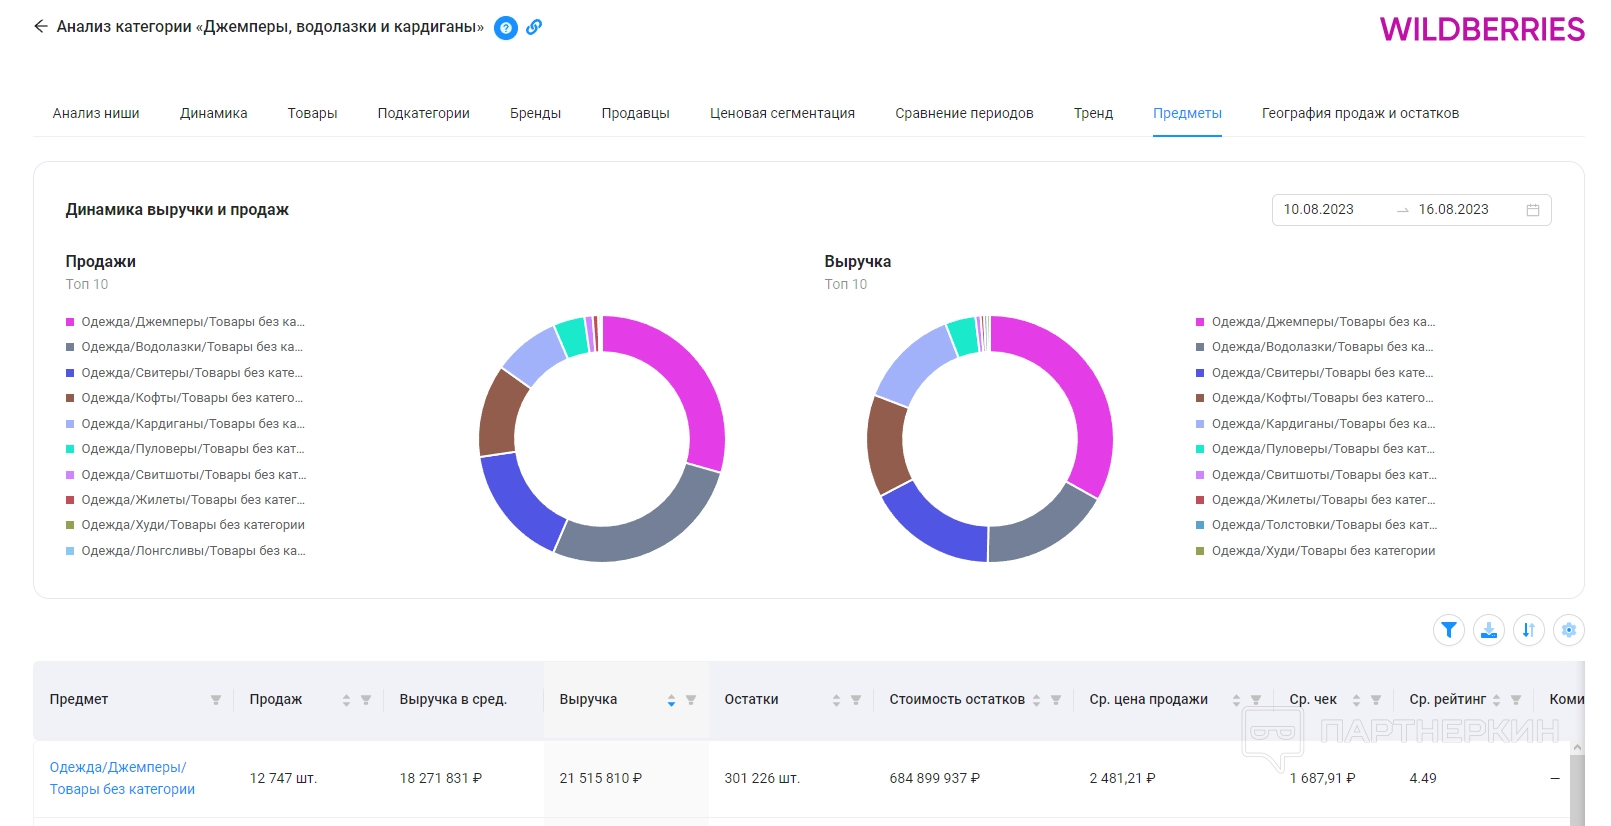The width and height of the screenshot is (1611, 826).
Task: Switch to the Ценовая сегментация tab
Action: (782, 113)
